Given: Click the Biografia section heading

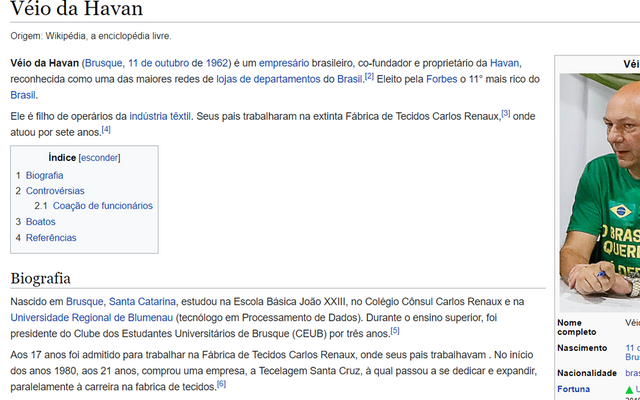Looking at the screenshot, I should (x=40, y=278).
